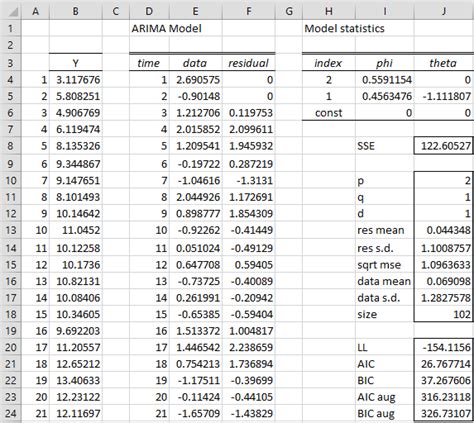Select the AIC value 26.767714
Screen dimensions: 474x423
[444, 364]
